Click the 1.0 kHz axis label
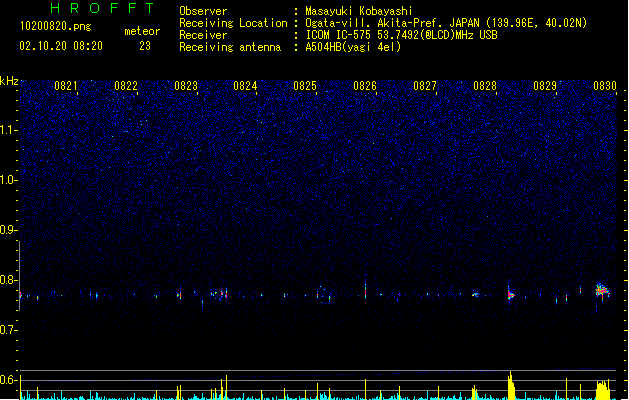This screenshot has width=629, height=400. 8,180
